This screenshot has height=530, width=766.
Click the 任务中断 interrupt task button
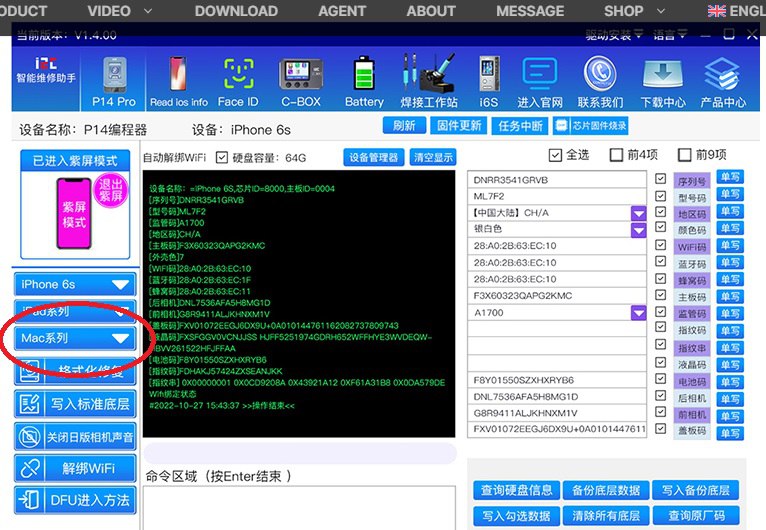pos(520,126)
